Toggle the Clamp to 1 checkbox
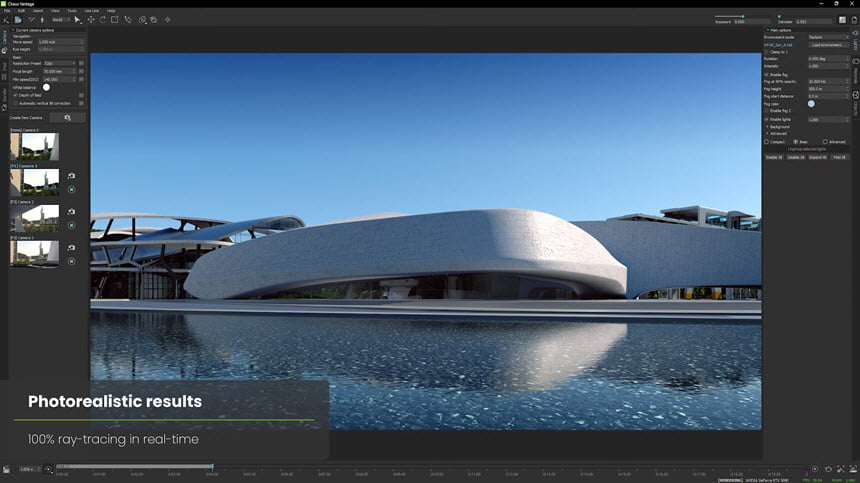The image size is (860, 483). click(767, 52)
